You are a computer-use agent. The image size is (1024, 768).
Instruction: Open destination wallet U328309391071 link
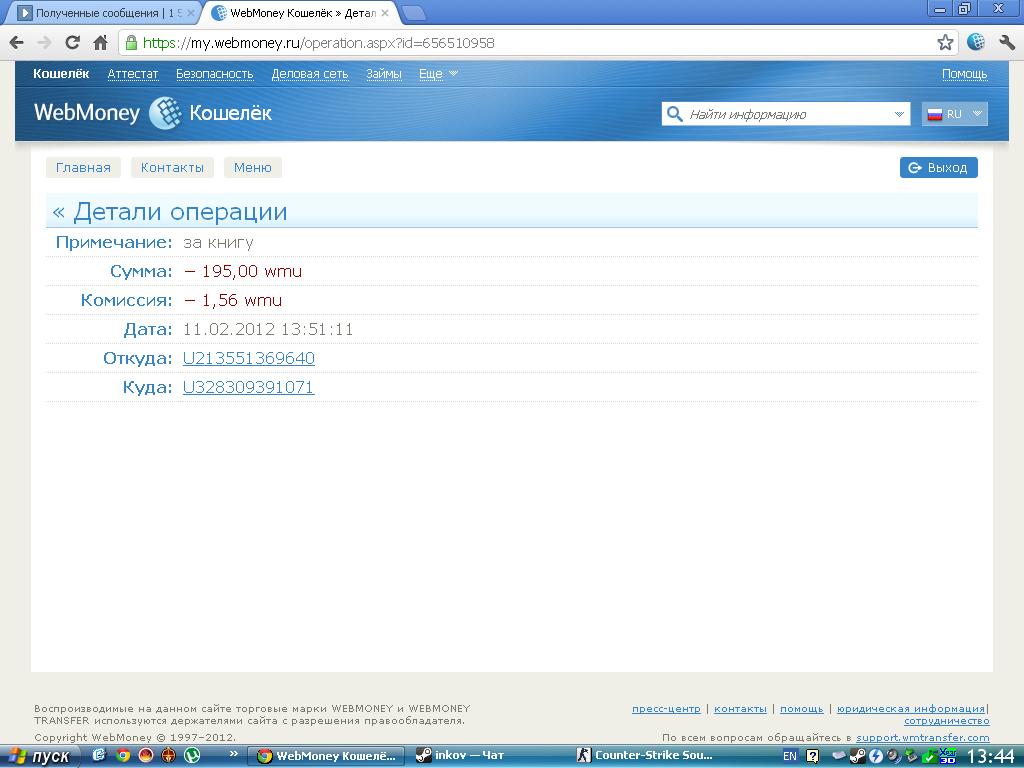[x=248, y=387]
